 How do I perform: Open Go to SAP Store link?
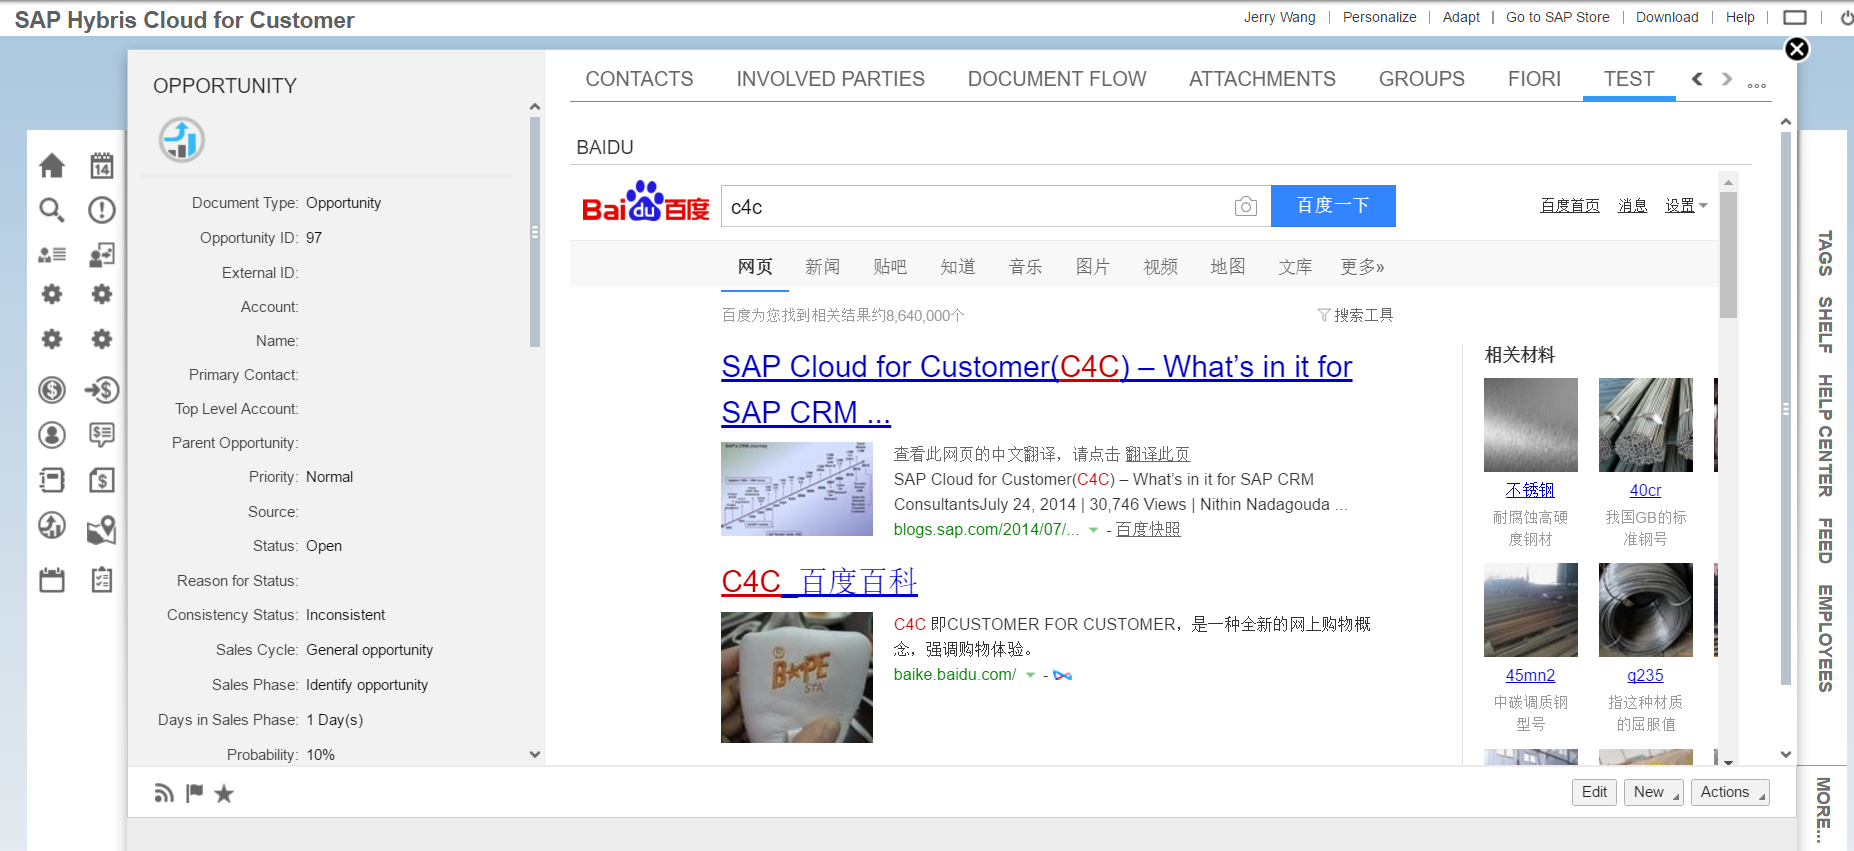[x=1558, y=17]
